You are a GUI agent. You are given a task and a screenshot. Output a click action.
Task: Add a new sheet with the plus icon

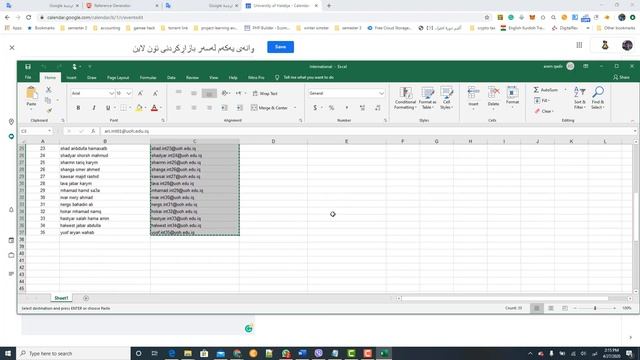point(86,298)
